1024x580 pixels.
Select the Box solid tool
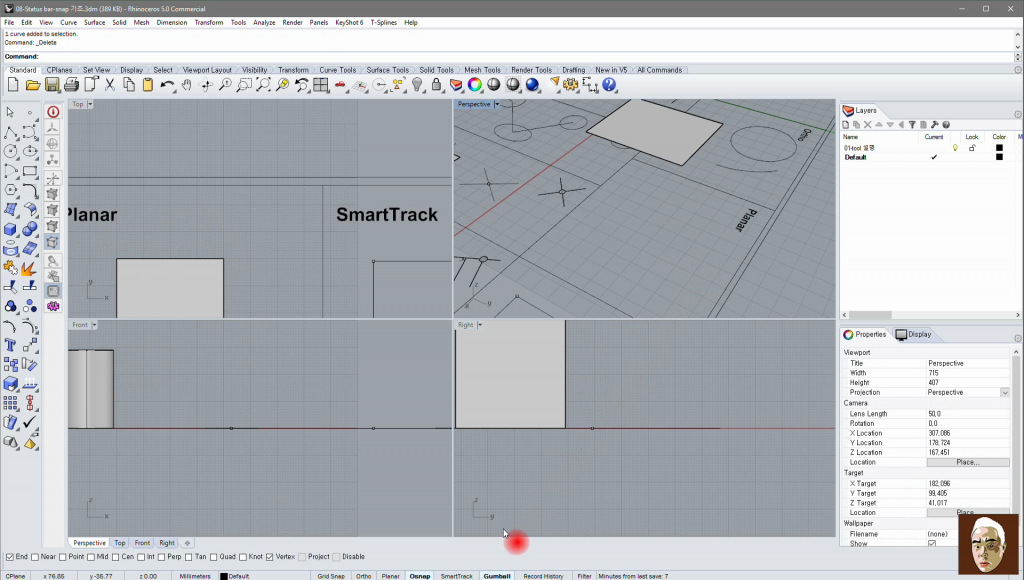click(10, 229)
